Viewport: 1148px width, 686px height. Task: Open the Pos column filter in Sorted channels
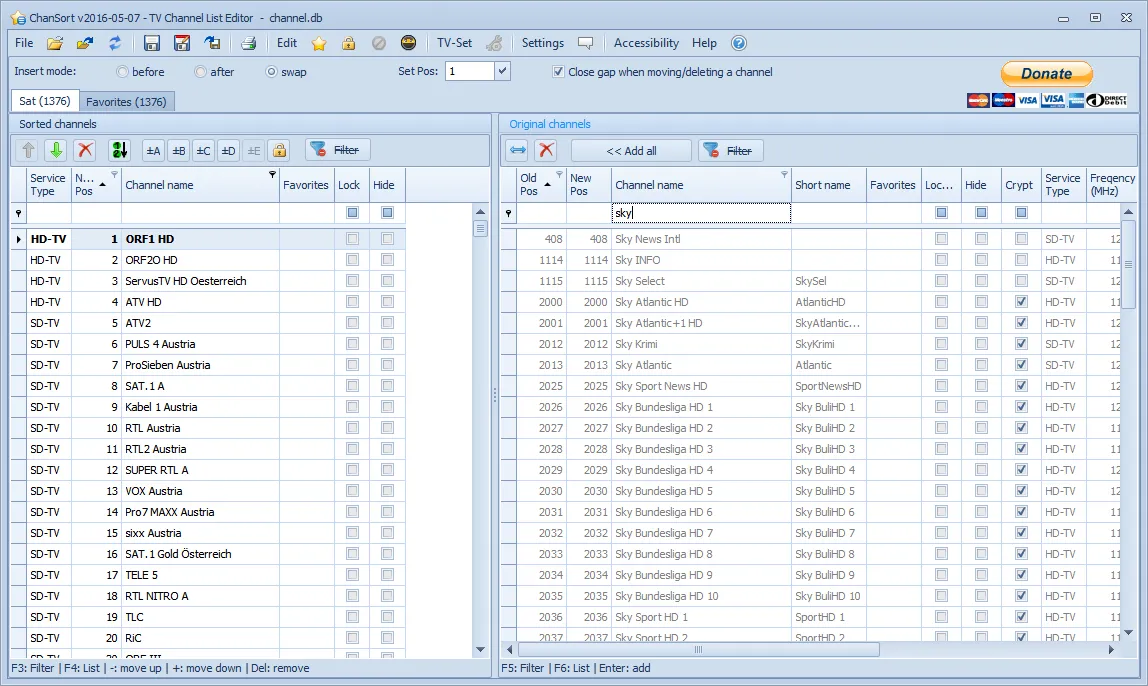coord(114,174)
